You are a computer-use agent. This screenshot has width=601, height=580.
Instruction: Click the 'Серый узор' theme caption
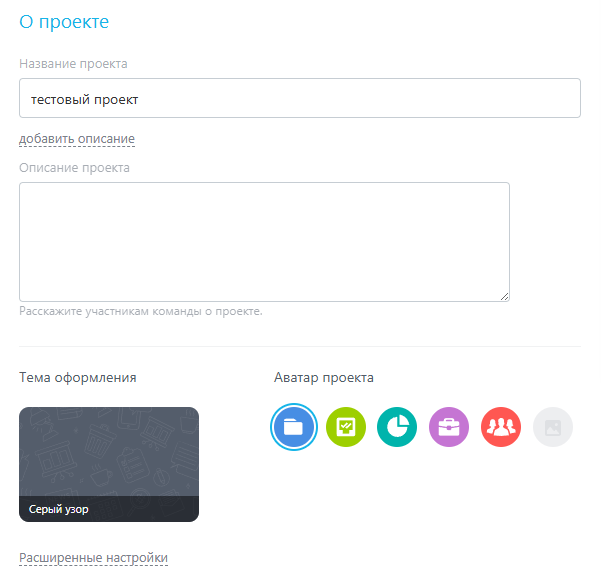[x=59, y=509]
